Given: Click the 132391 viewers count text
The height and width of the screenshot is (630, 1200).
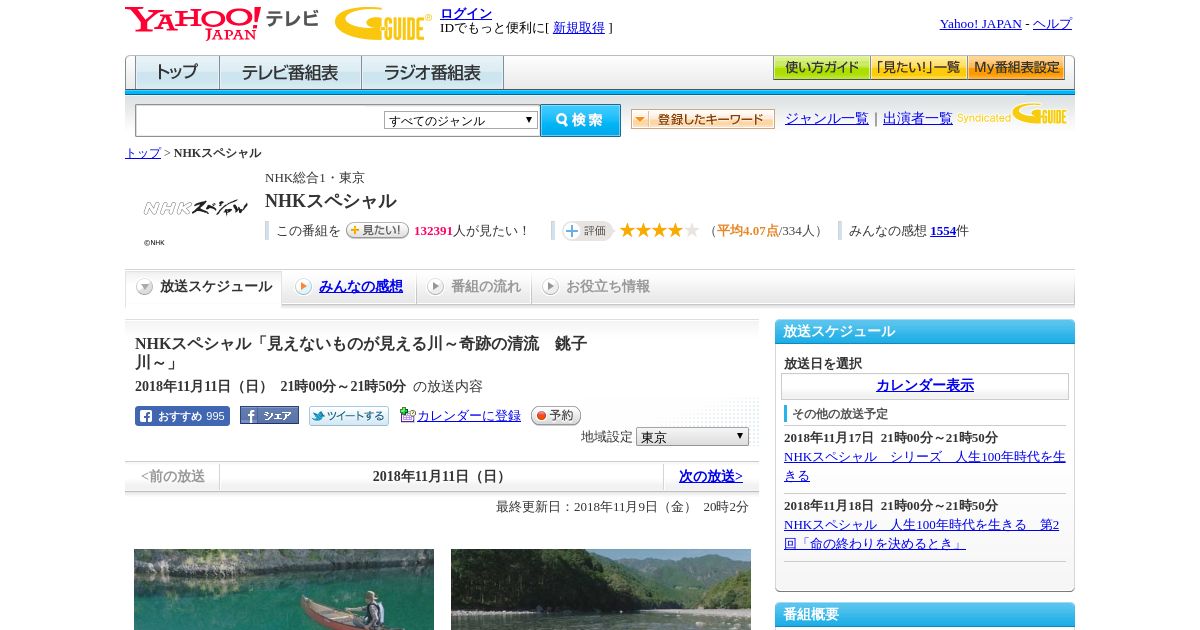Looking at the screenshot, I should 433,231.
